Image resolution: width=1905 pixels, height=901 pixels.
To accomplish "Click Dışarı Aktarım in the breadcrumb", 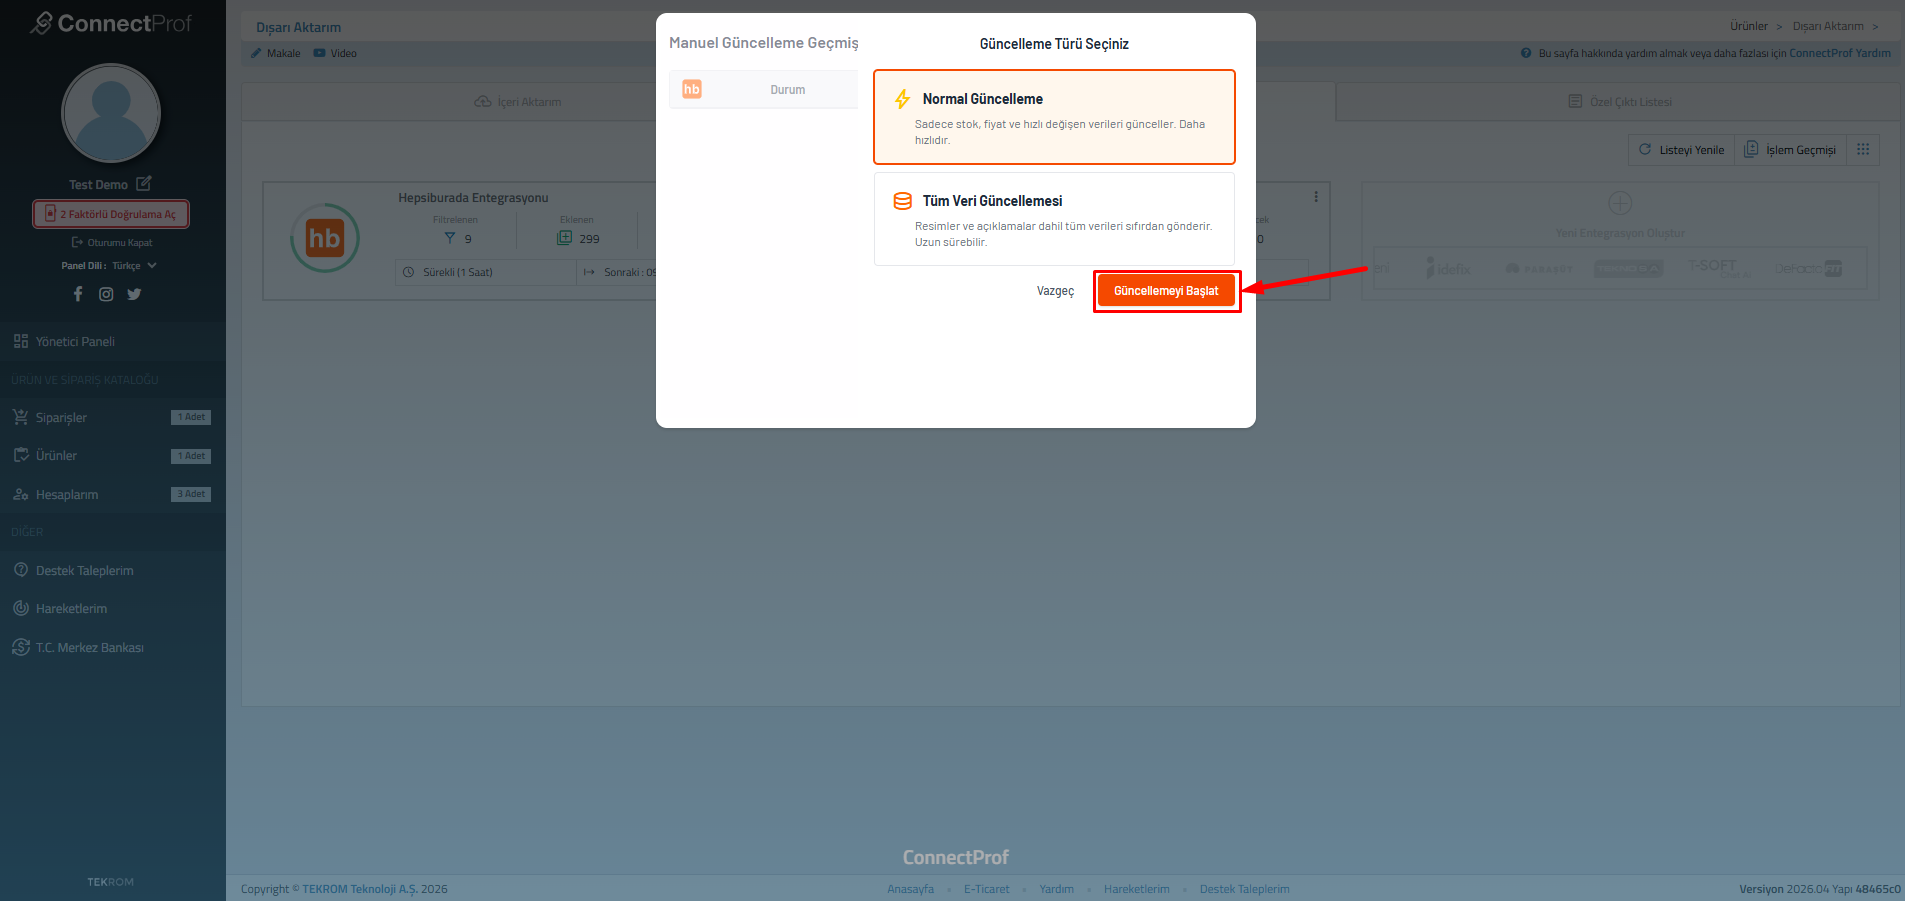I will [x=1828, y=26].
